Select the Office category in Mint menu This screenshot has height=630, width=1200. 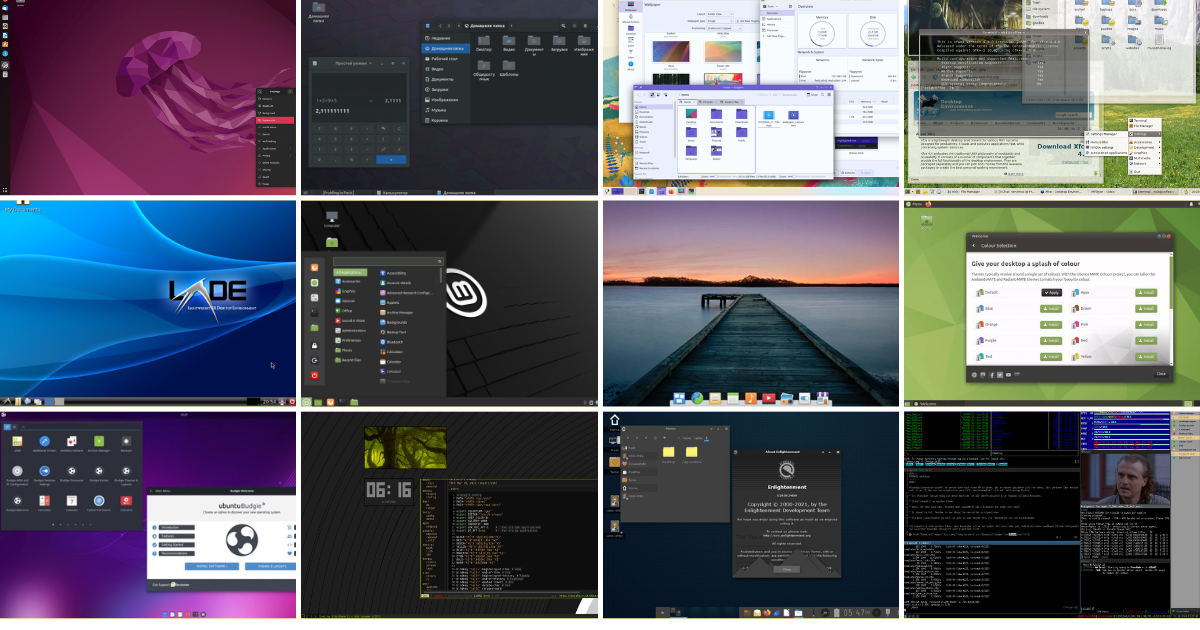[343, 311]
